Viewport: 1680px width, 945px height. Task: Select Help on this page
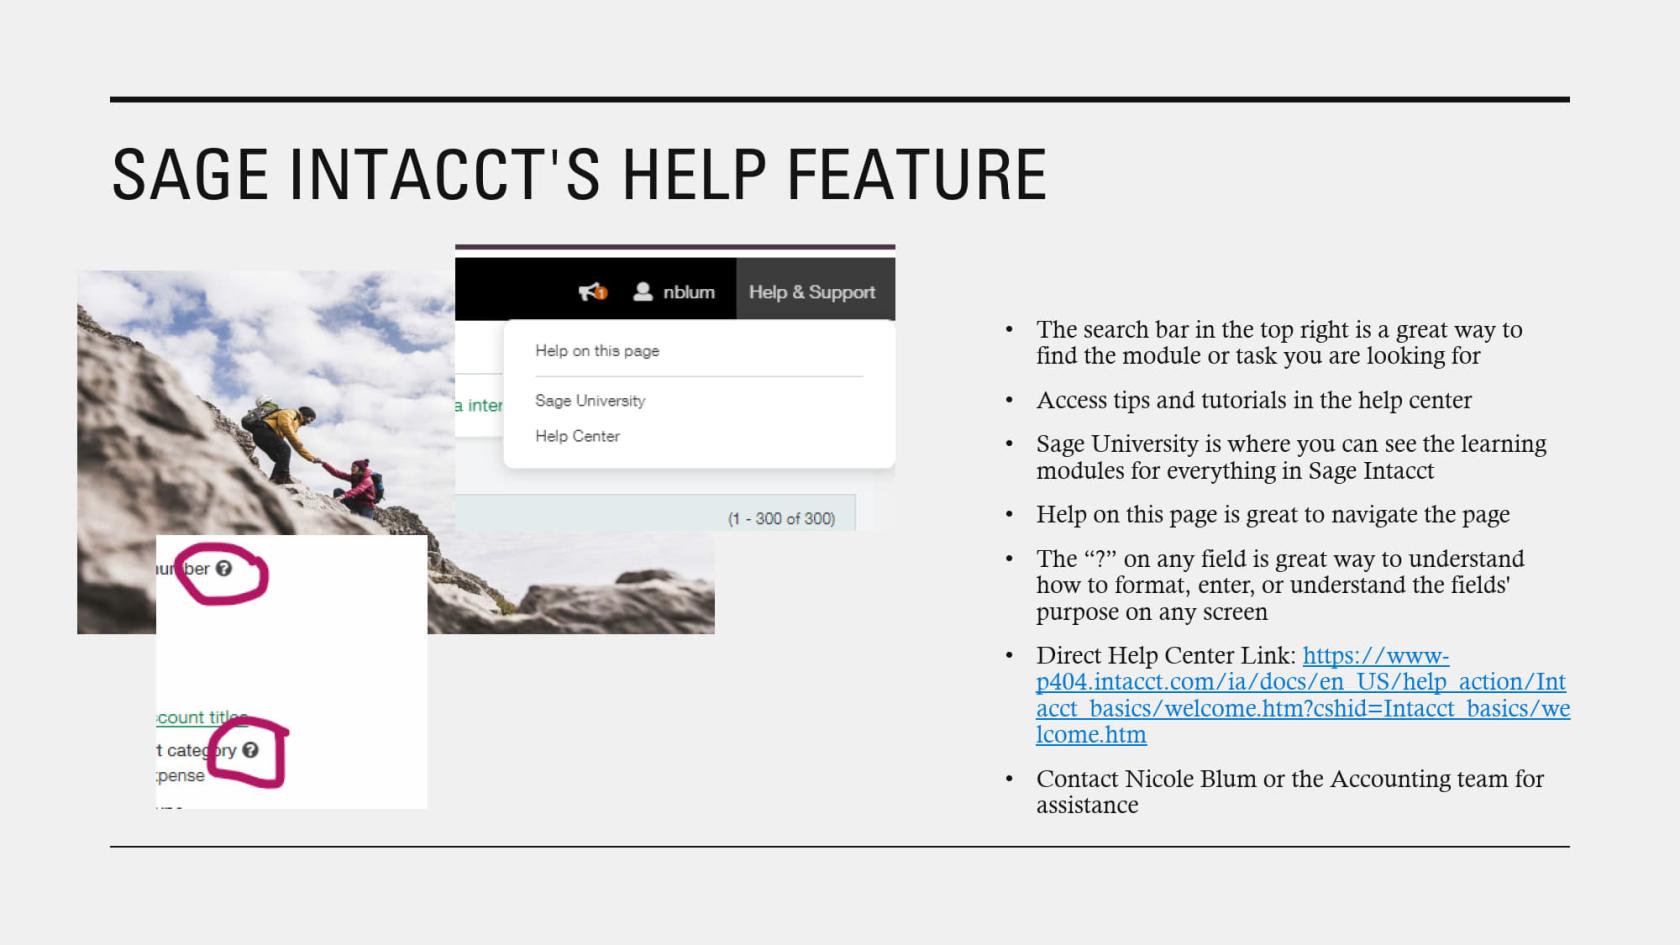pyautogui.click(x=597, y=351)
